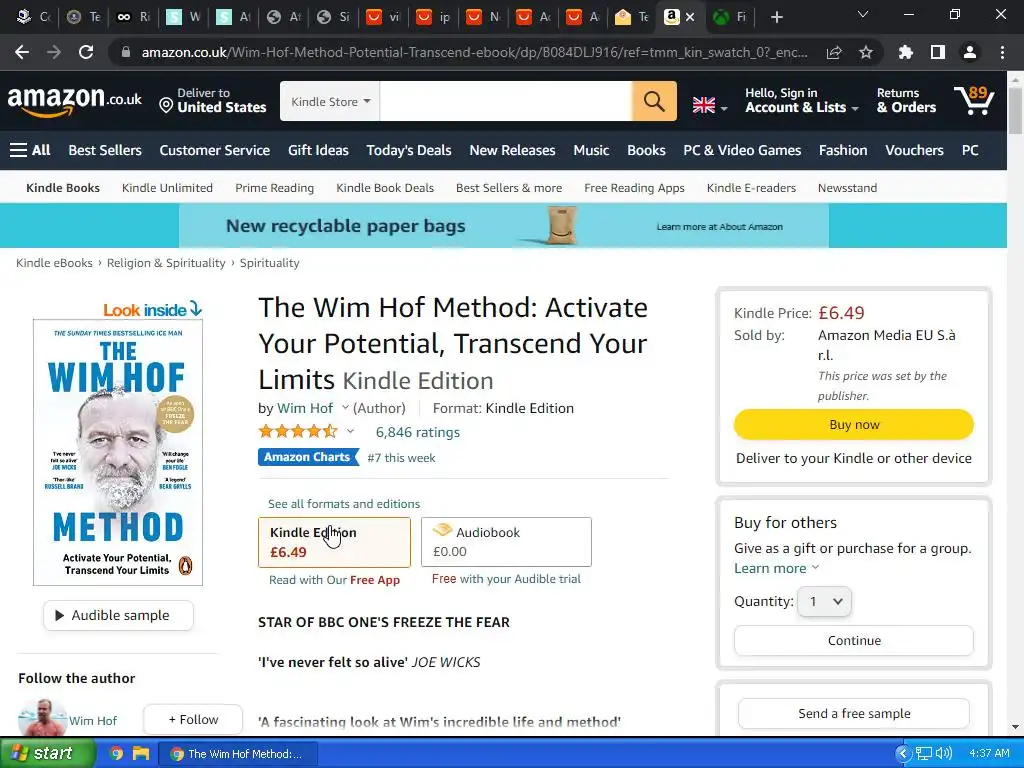Screen dimensions: 1024x768
Task: Select the Audiobook format box
Action: tap(506, 542)
